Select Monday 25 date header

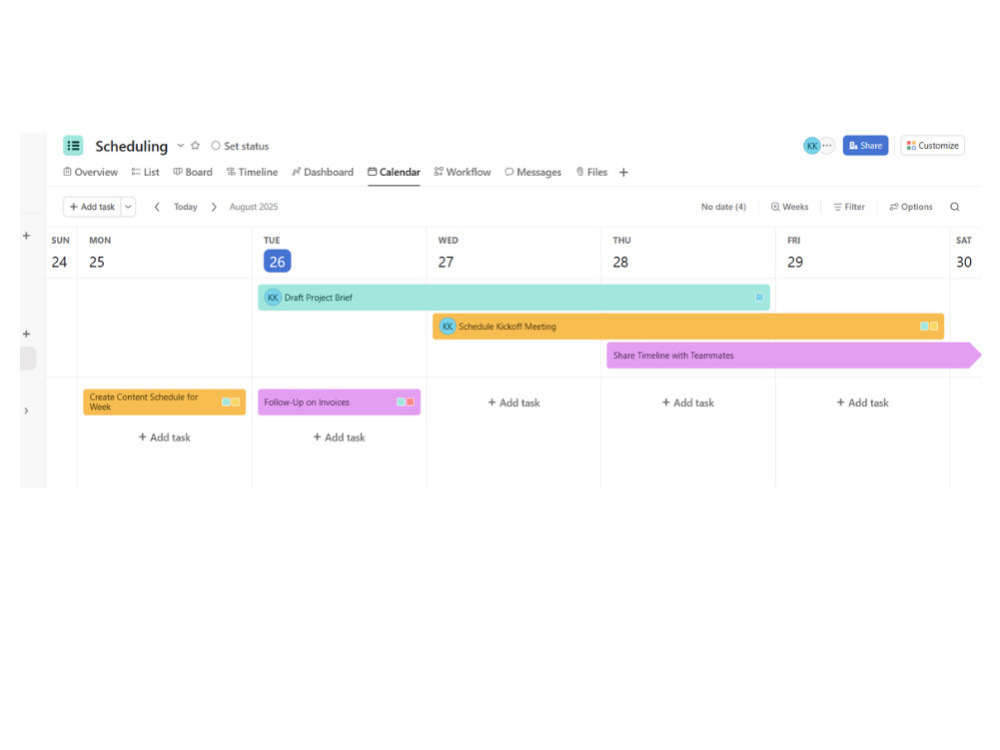click(97, 261)
